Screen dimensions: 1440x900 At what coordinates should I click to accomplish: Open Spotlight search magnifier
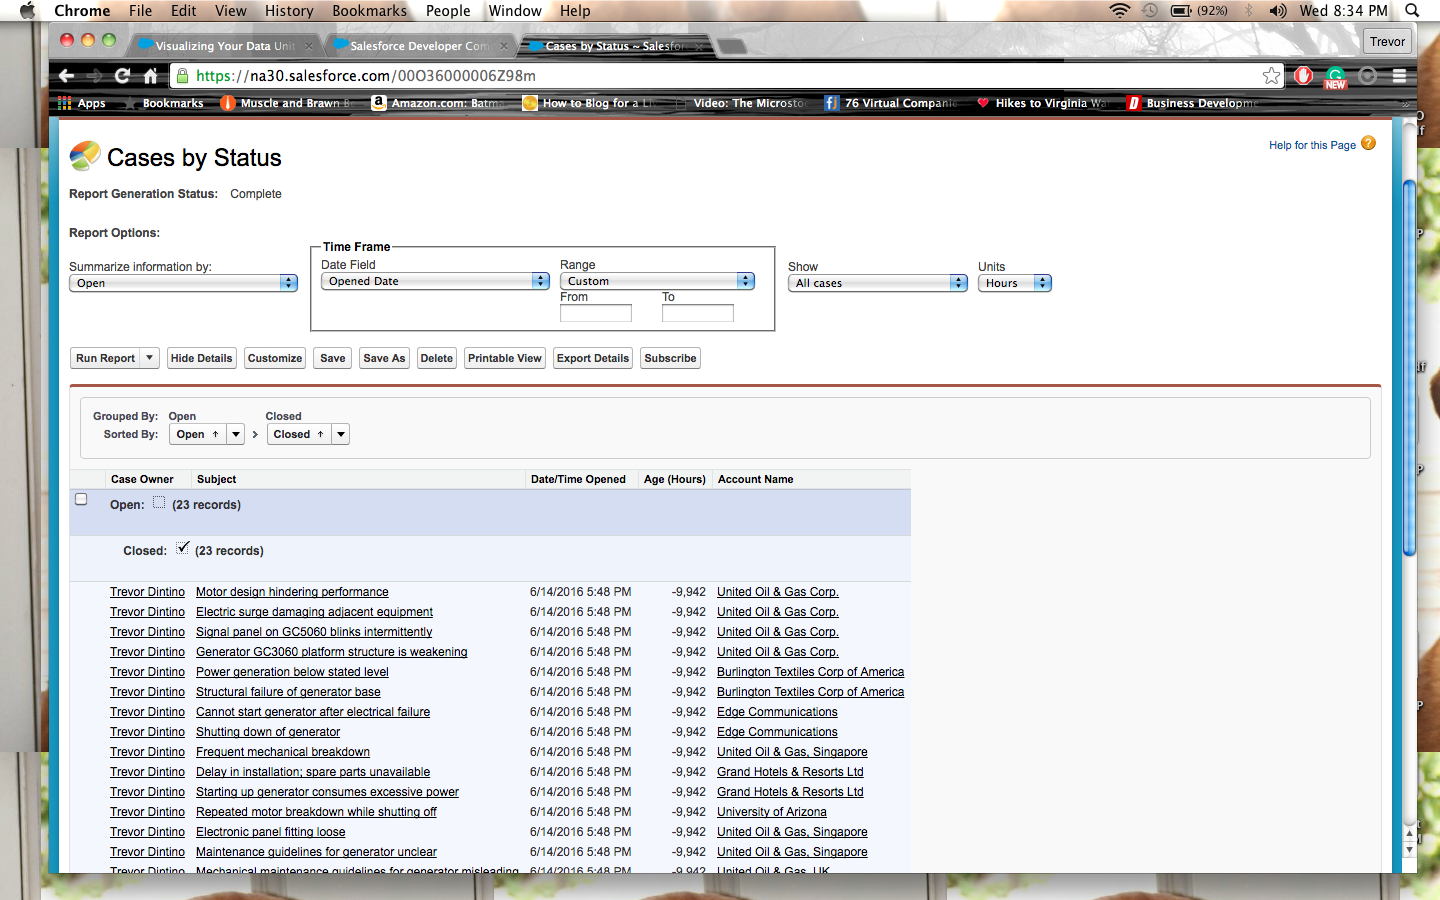pos(1412,11)
